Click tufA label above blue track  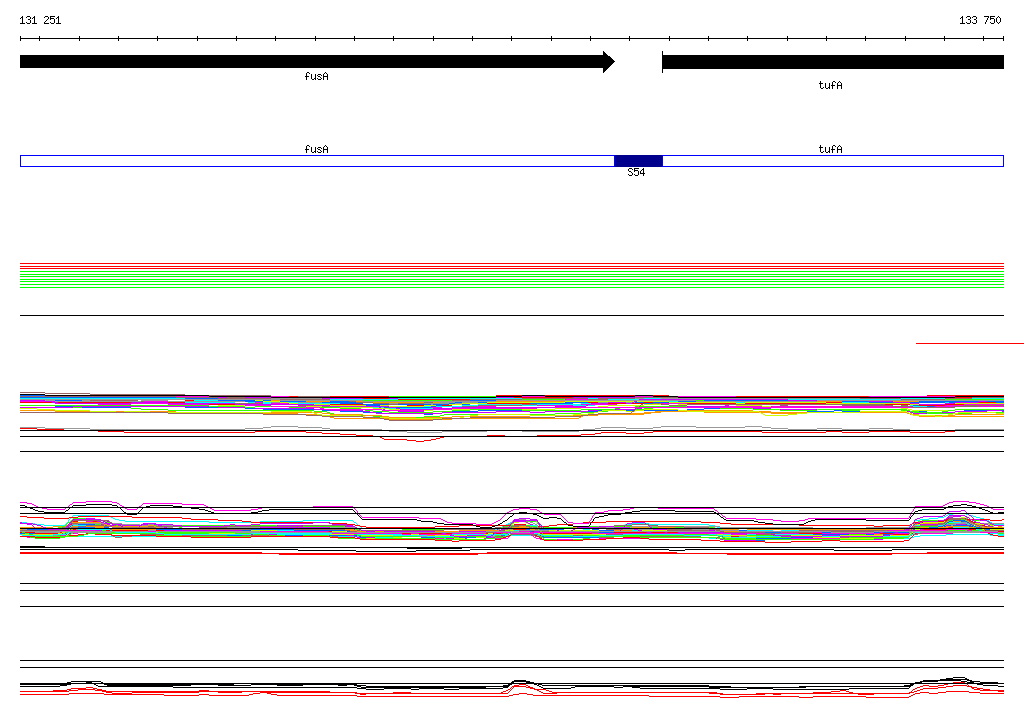pyautogui.click(x=830, y=150)
